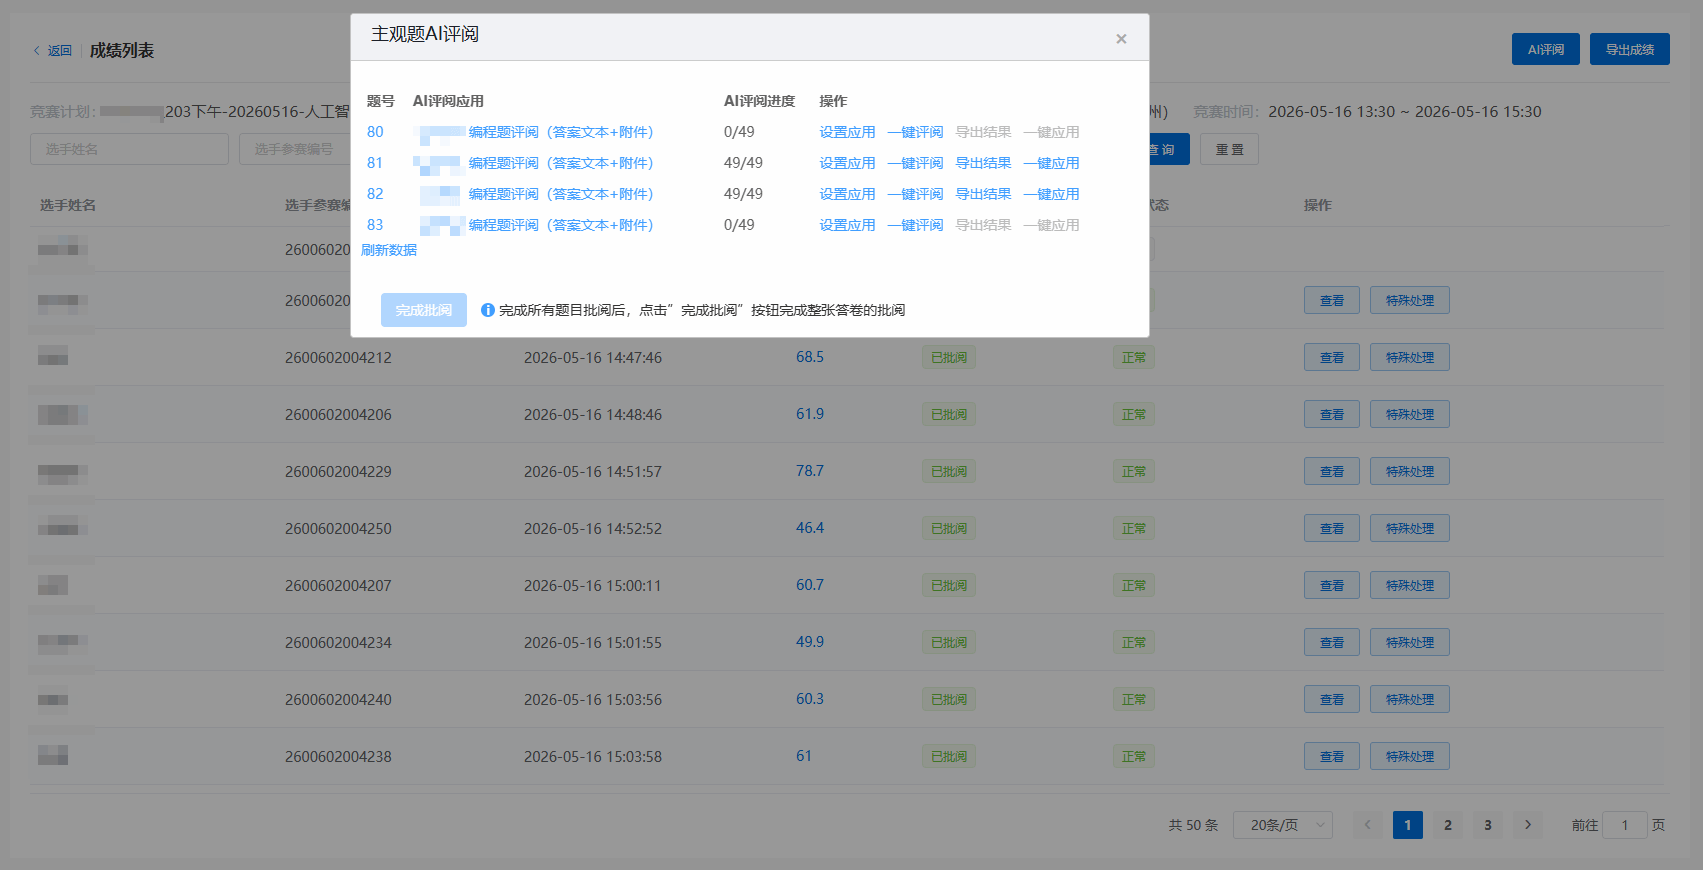Focus the 前往 page number input

tap(1624, 825)
